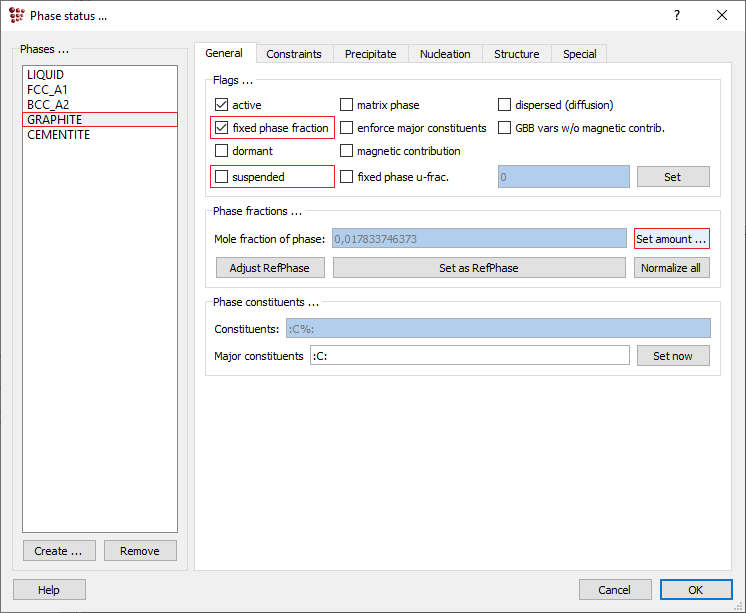Image resolution: width=746 pixels, height=613 pixels.
Task: Click the help question mark icon
Action: point(677,15)
